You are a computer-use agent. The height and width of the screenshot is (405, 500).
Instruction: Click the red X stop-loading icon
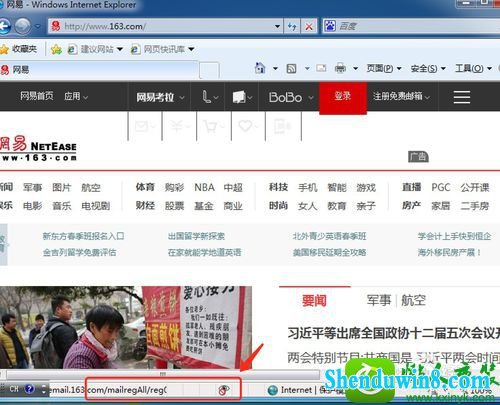click(309, 26)
